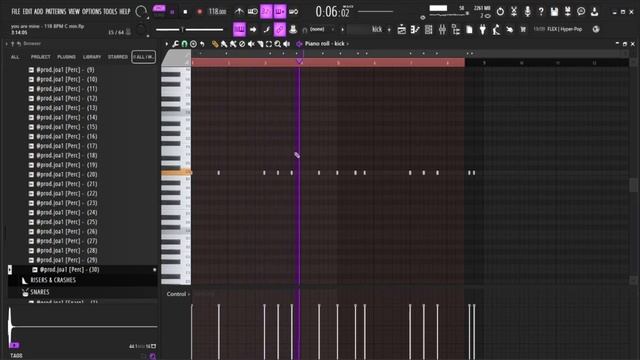This screenshot has height=360, width=640.
Task: Click the pause playback button
Action: [172, 12]
